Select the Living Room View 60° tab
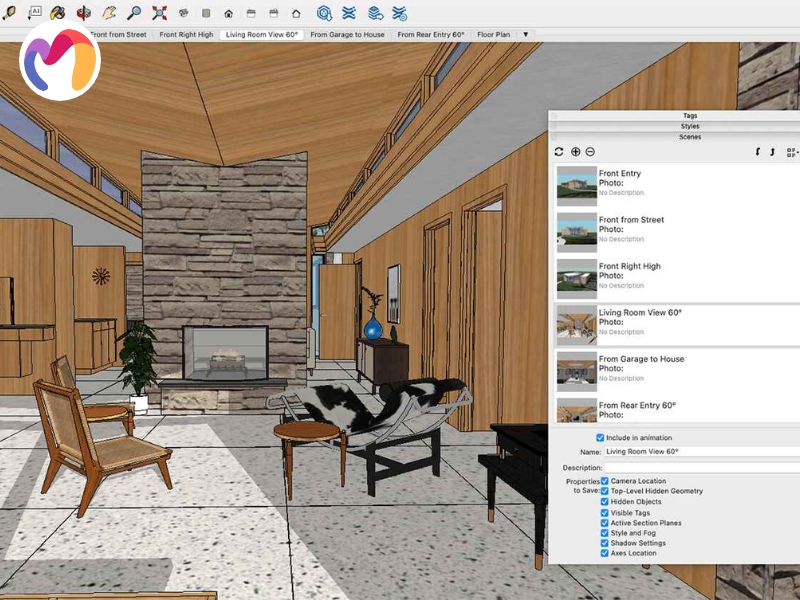Image resolution: width=800 pixels, height=600 pixels. pyautogui.click(x=262, y=35)
